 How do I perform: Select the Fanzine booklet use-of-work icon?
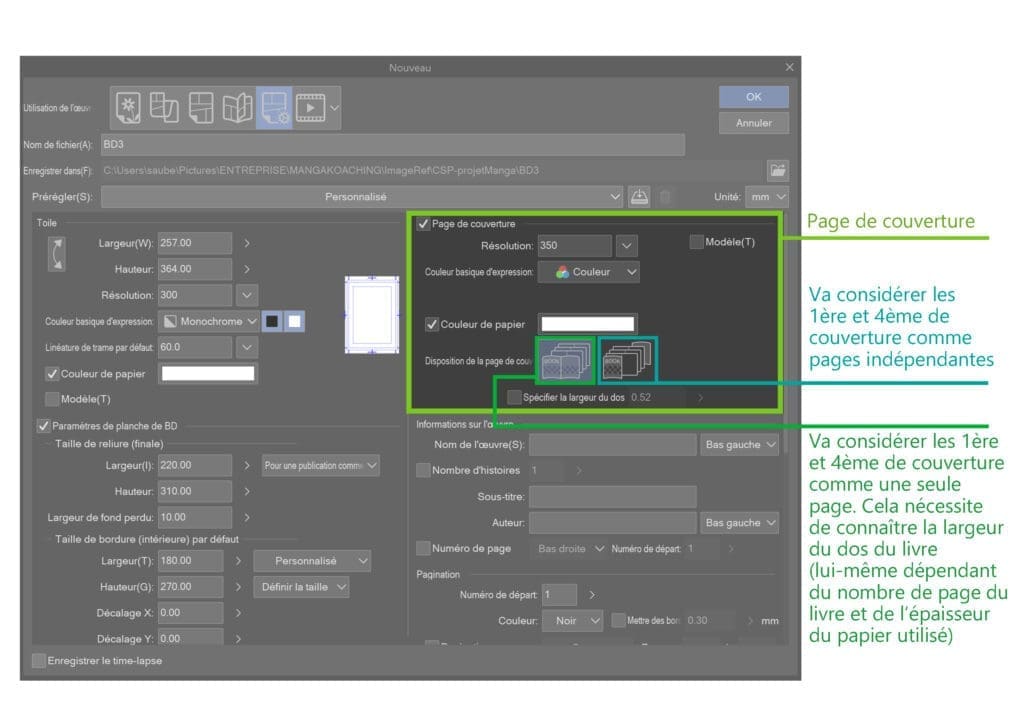[x=237, y=107]
